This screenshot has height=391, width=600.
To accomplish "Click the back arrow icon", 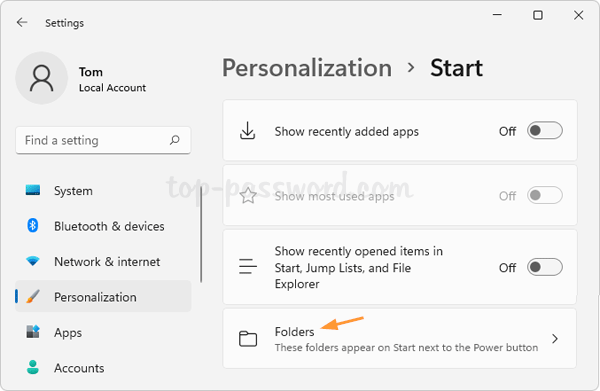I will point(22,23).
